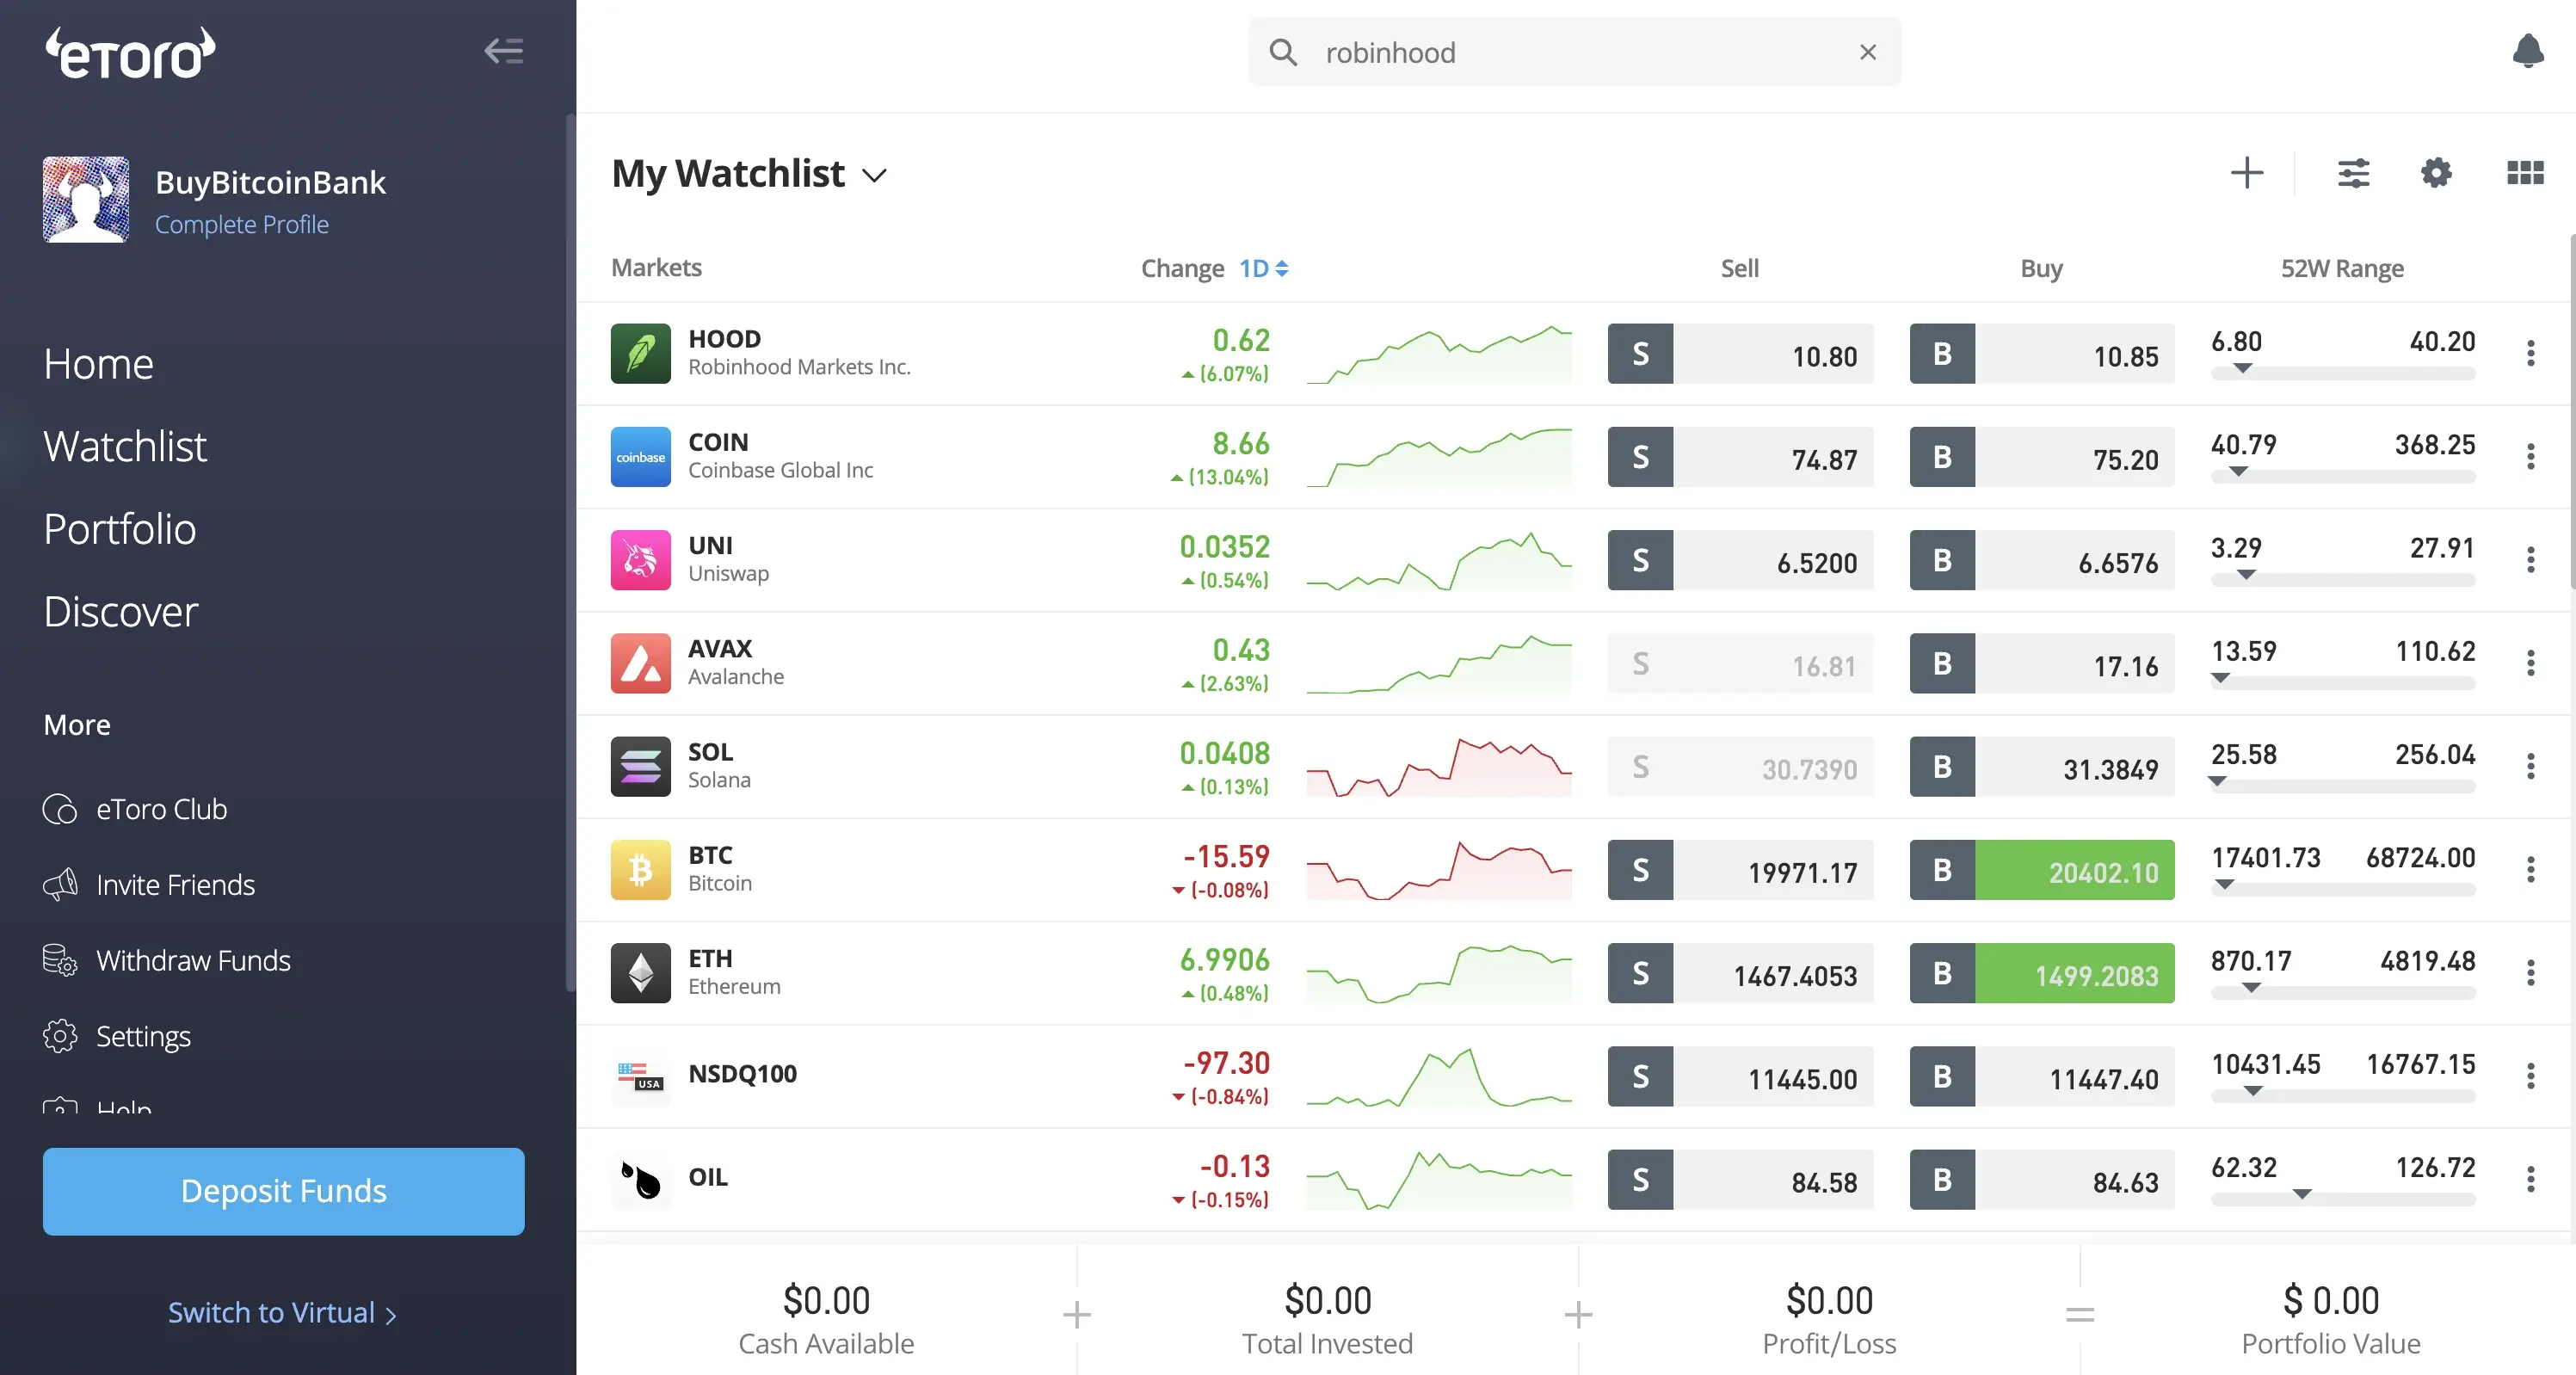Screen dimensions: 2576x1375
Task: Click the OIL 52W range bar
Action: 2343,1199
